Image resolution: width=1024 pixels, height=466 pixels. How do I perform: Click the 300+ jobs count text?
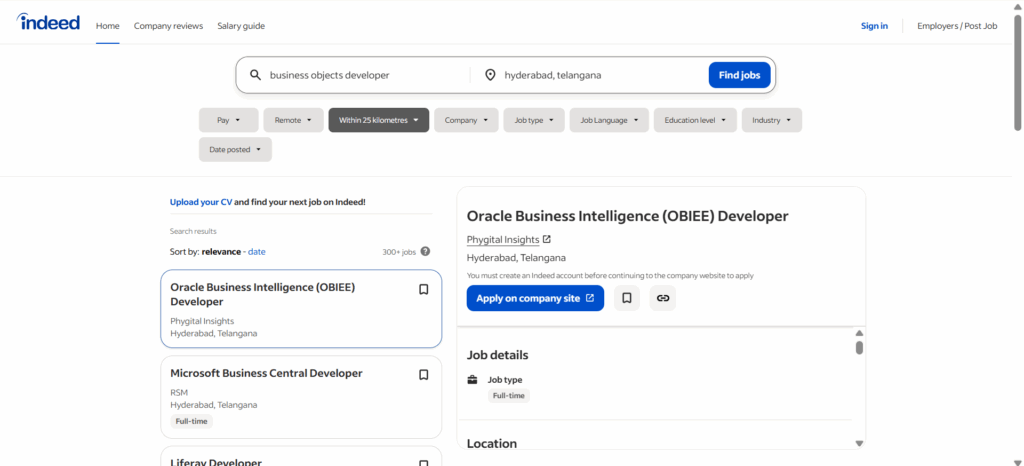pyautogui.click(x=399, y=252)
